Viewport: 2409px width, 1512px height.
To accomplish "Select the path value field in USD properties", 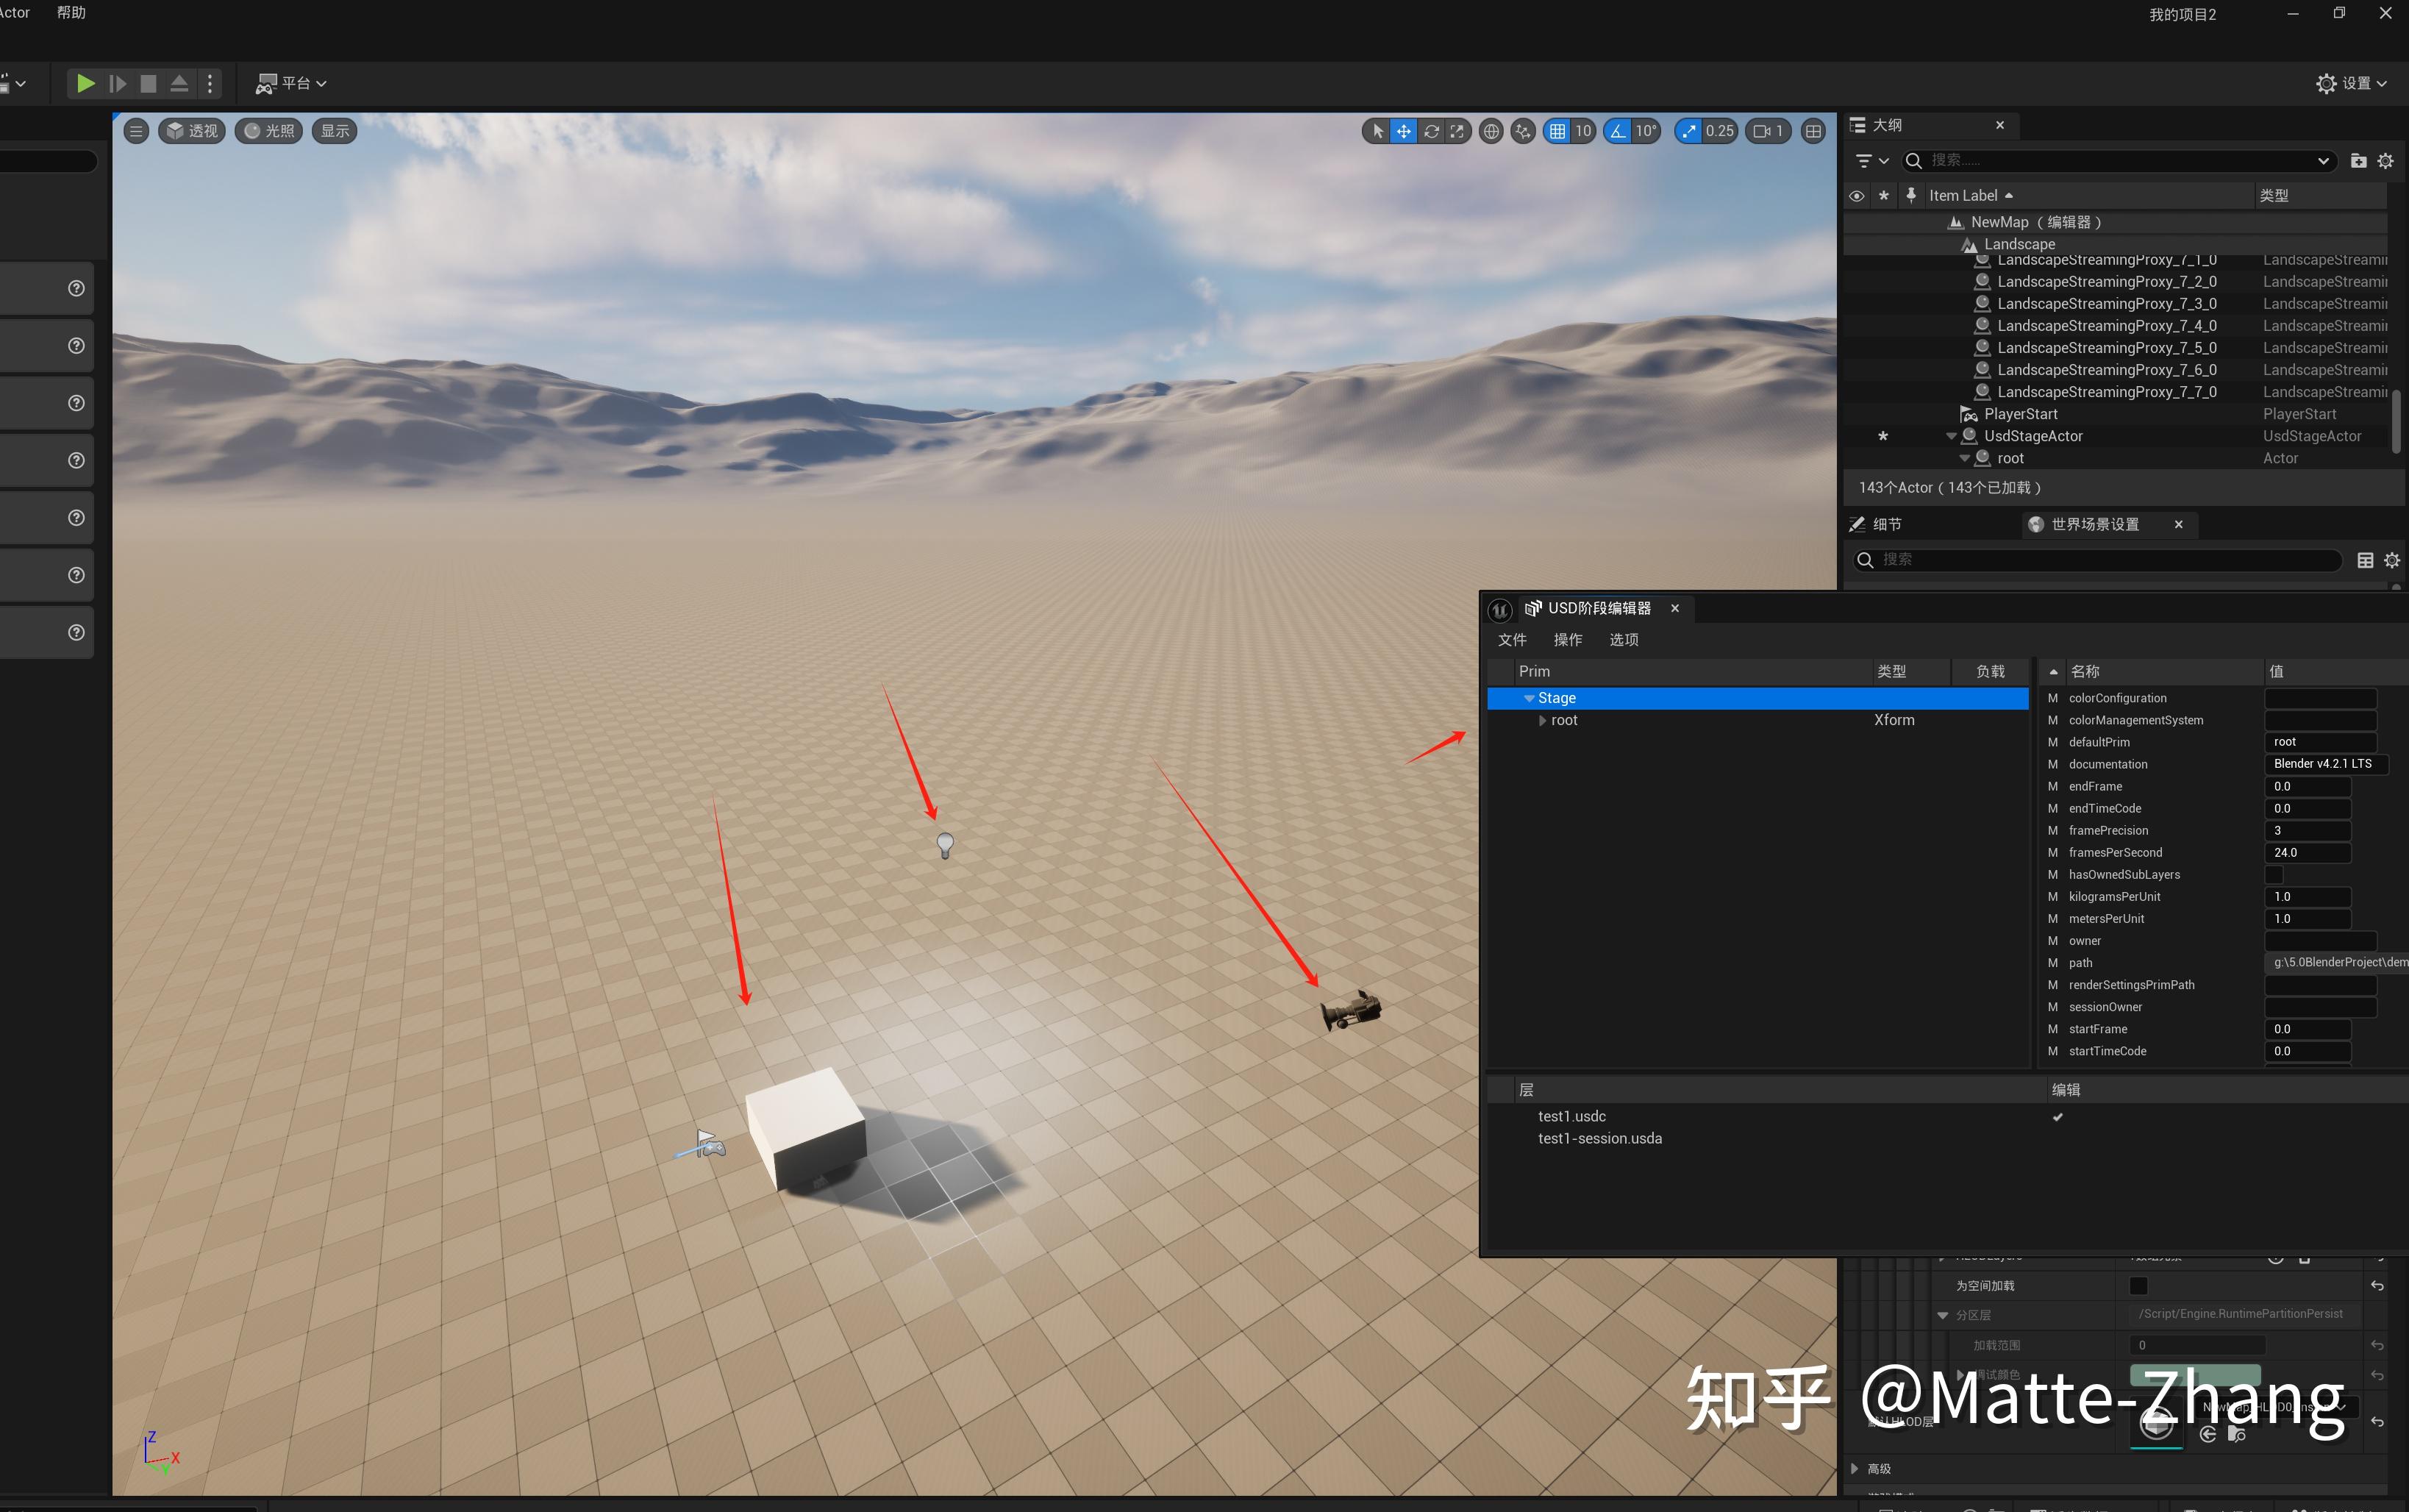I will click(x=2334, y=962).
